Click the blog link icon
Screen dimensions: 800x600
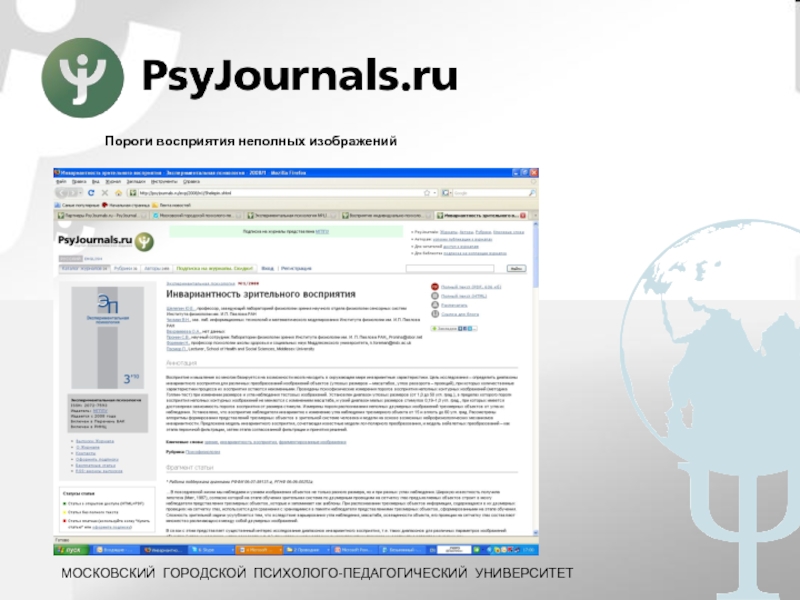(435, 314)
